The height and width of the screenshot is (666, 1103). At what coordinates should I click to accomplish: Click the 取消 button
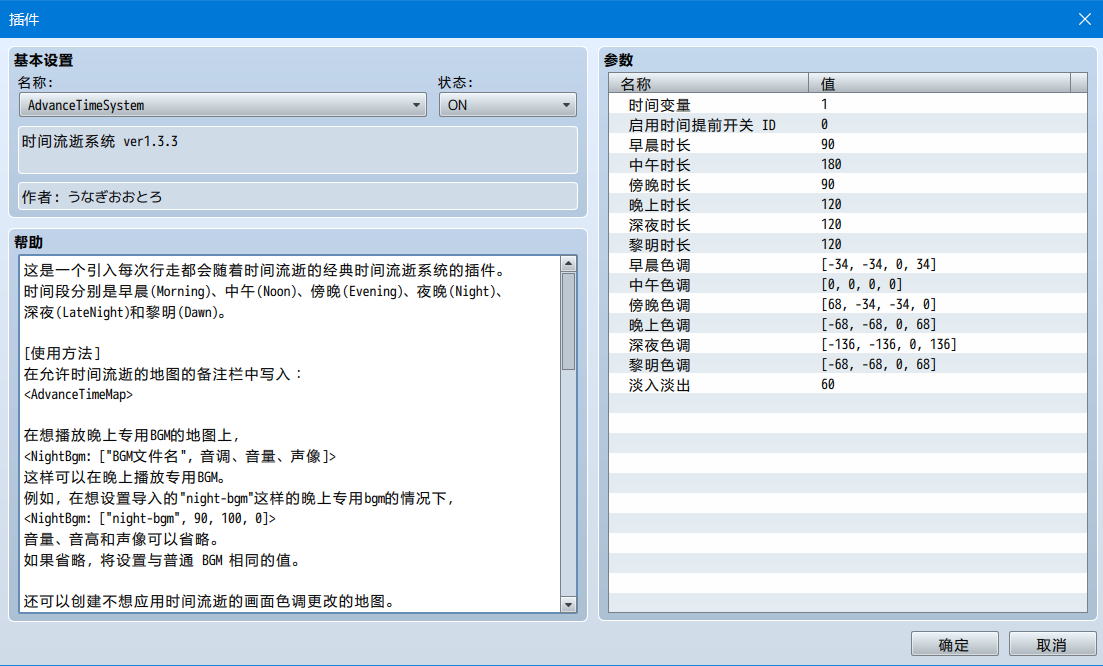pos(1052,644)
